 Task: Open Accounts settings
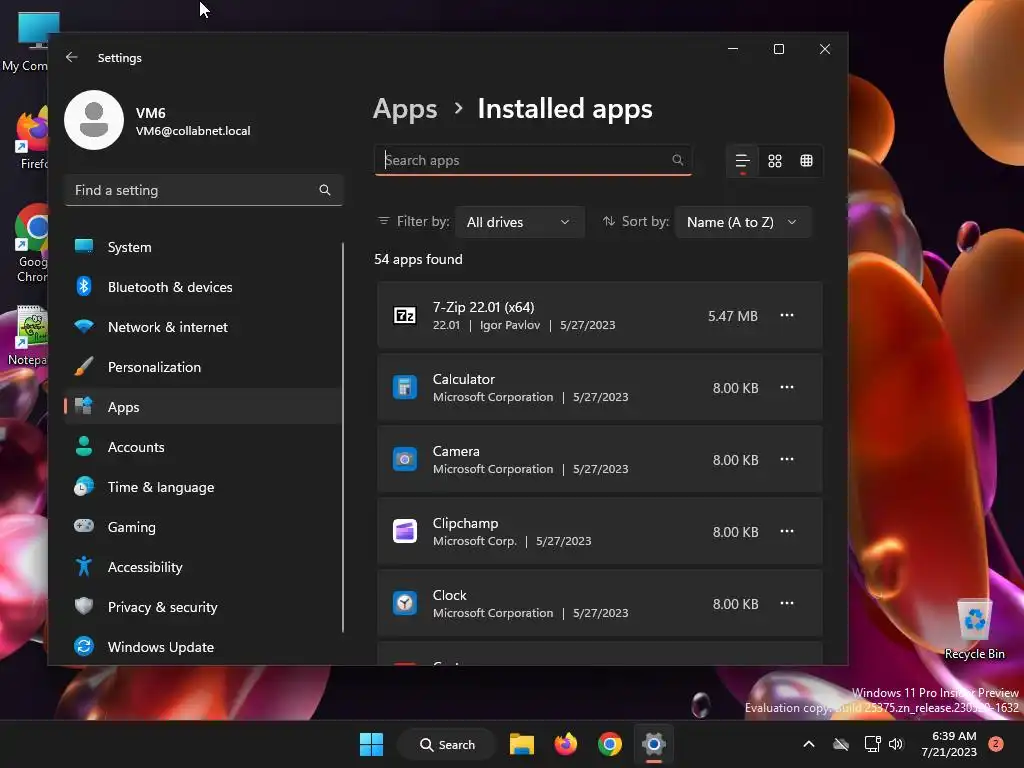[x=202, y=447]
